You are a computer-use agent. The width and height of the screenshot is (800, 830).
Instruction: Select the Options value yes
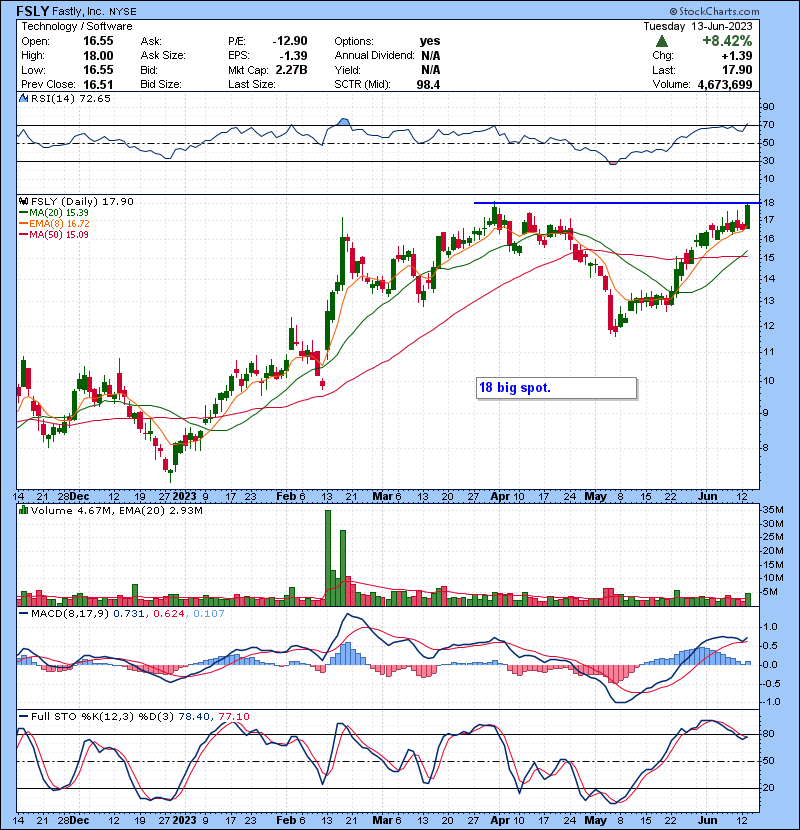(429, 41)
